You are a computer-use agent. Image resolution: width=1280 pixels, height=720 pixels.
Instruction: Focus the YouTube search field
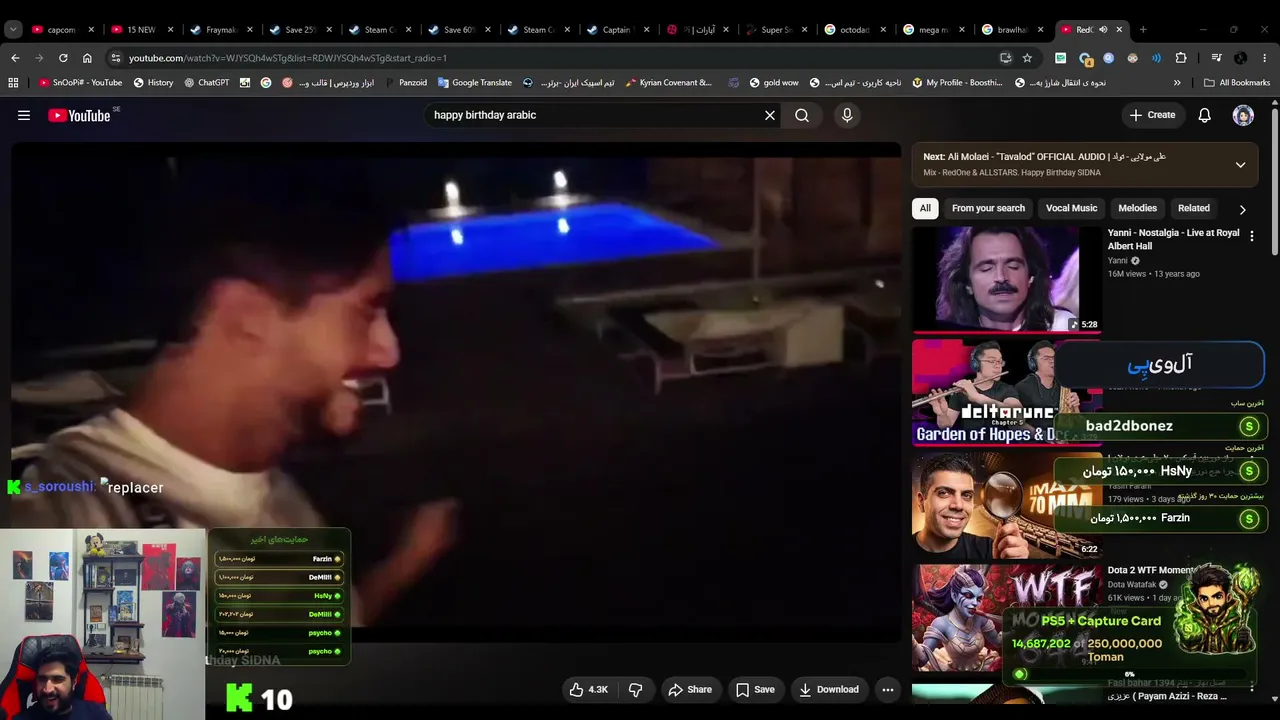594,115
